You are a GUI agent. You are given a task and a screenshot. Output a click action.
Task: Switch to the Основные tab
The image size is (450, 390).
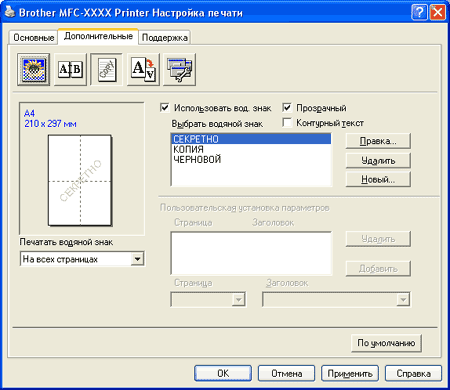(34, 38)
